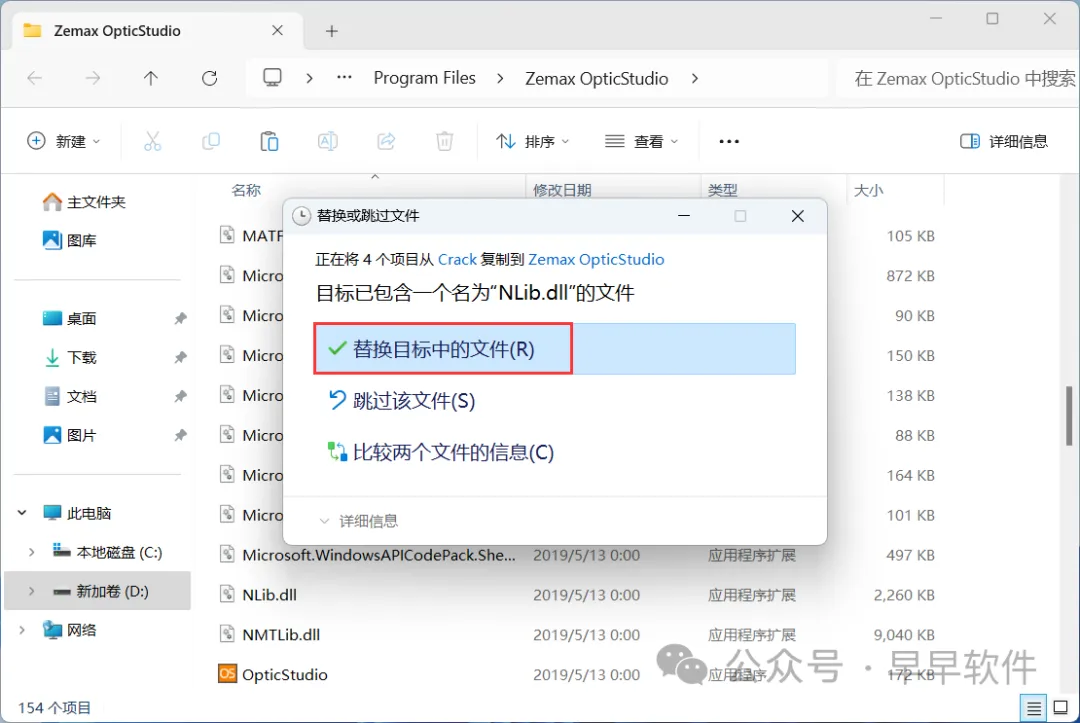Toggle the 详细信息 details pane button

pos(1004,141)
